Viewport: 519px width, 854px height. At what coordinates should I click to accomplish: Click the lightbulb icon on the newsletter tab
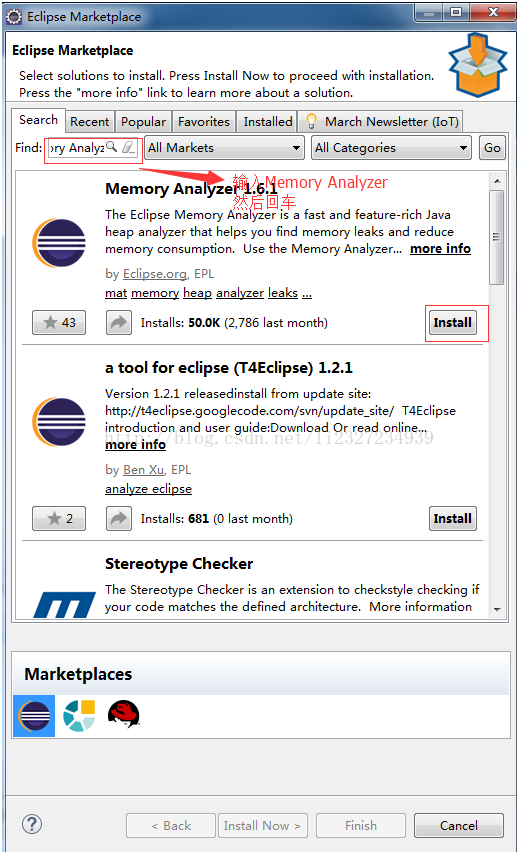(312, 121)
